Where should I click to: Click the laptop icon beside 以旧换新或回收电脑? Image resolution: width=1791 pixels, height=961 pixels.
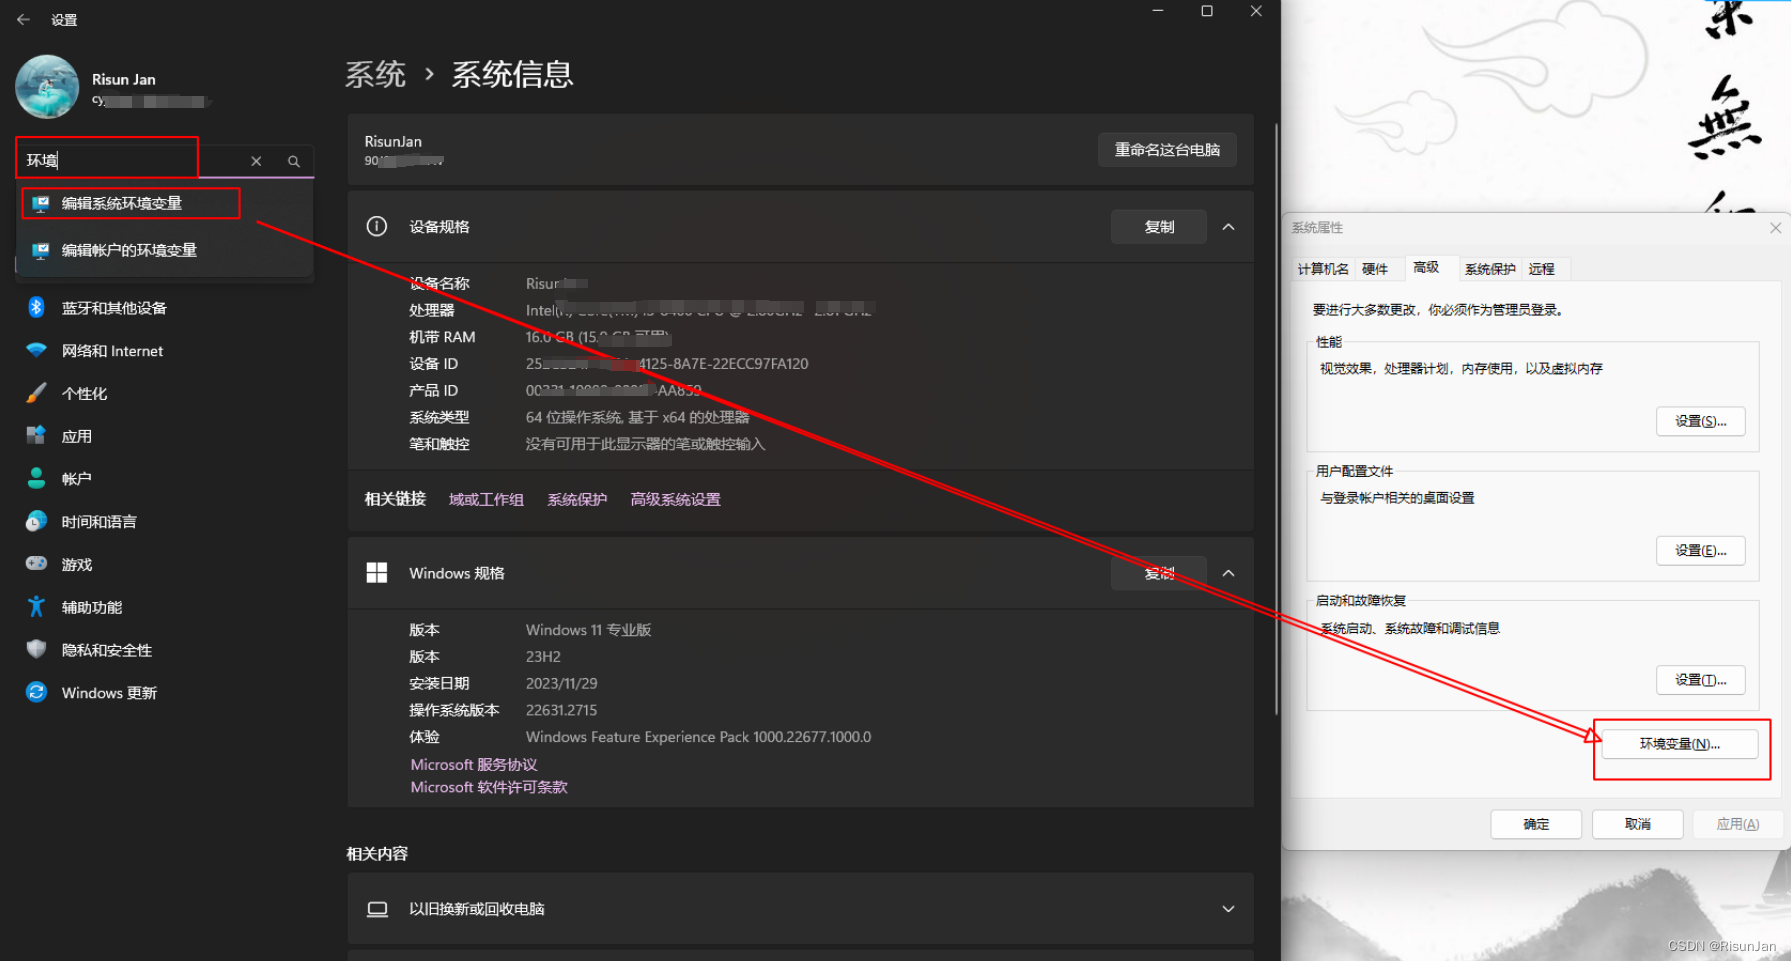[377, 909]
